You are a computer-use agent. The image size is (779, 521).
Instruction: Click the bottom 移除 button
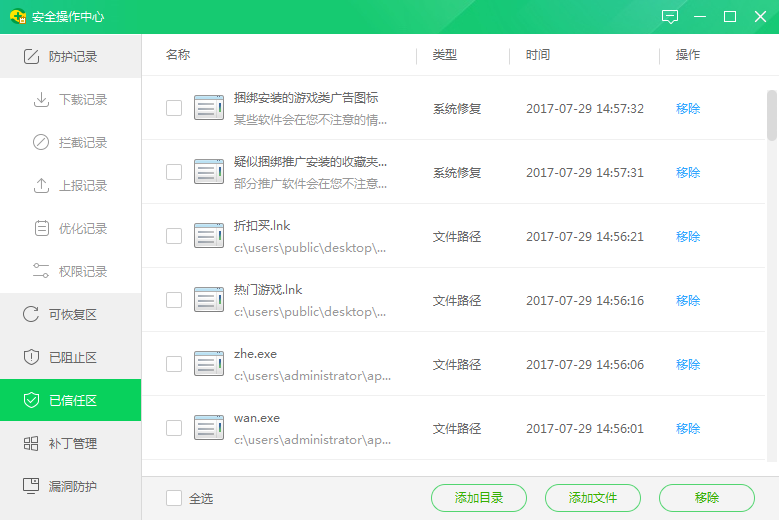[x=707, y=498]
